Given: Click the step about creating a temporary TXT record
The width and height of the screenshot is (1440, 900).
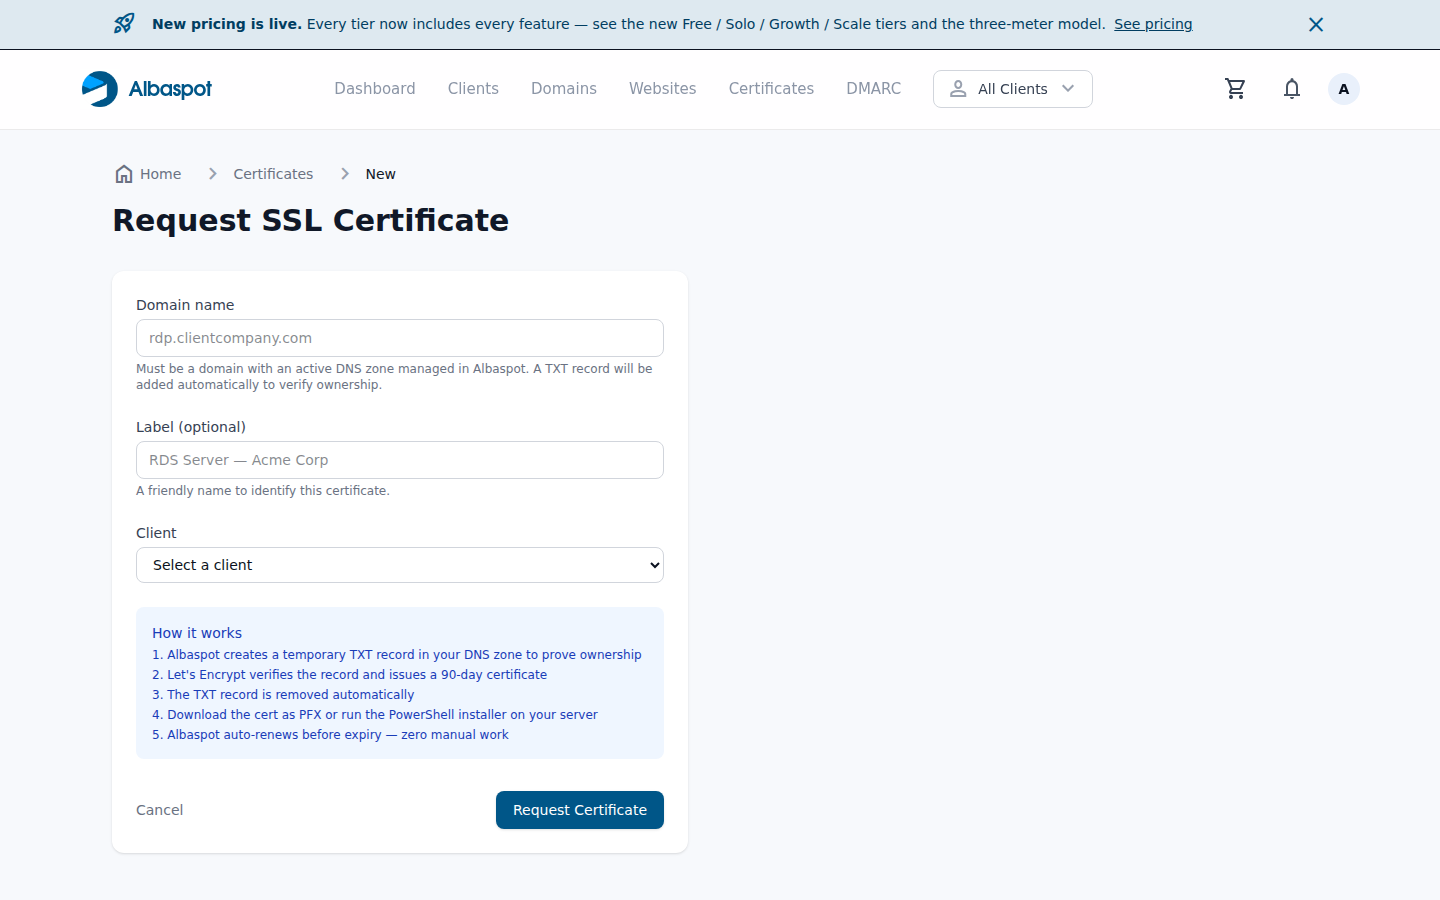Looking at the screenshot, I should (397, 655).
